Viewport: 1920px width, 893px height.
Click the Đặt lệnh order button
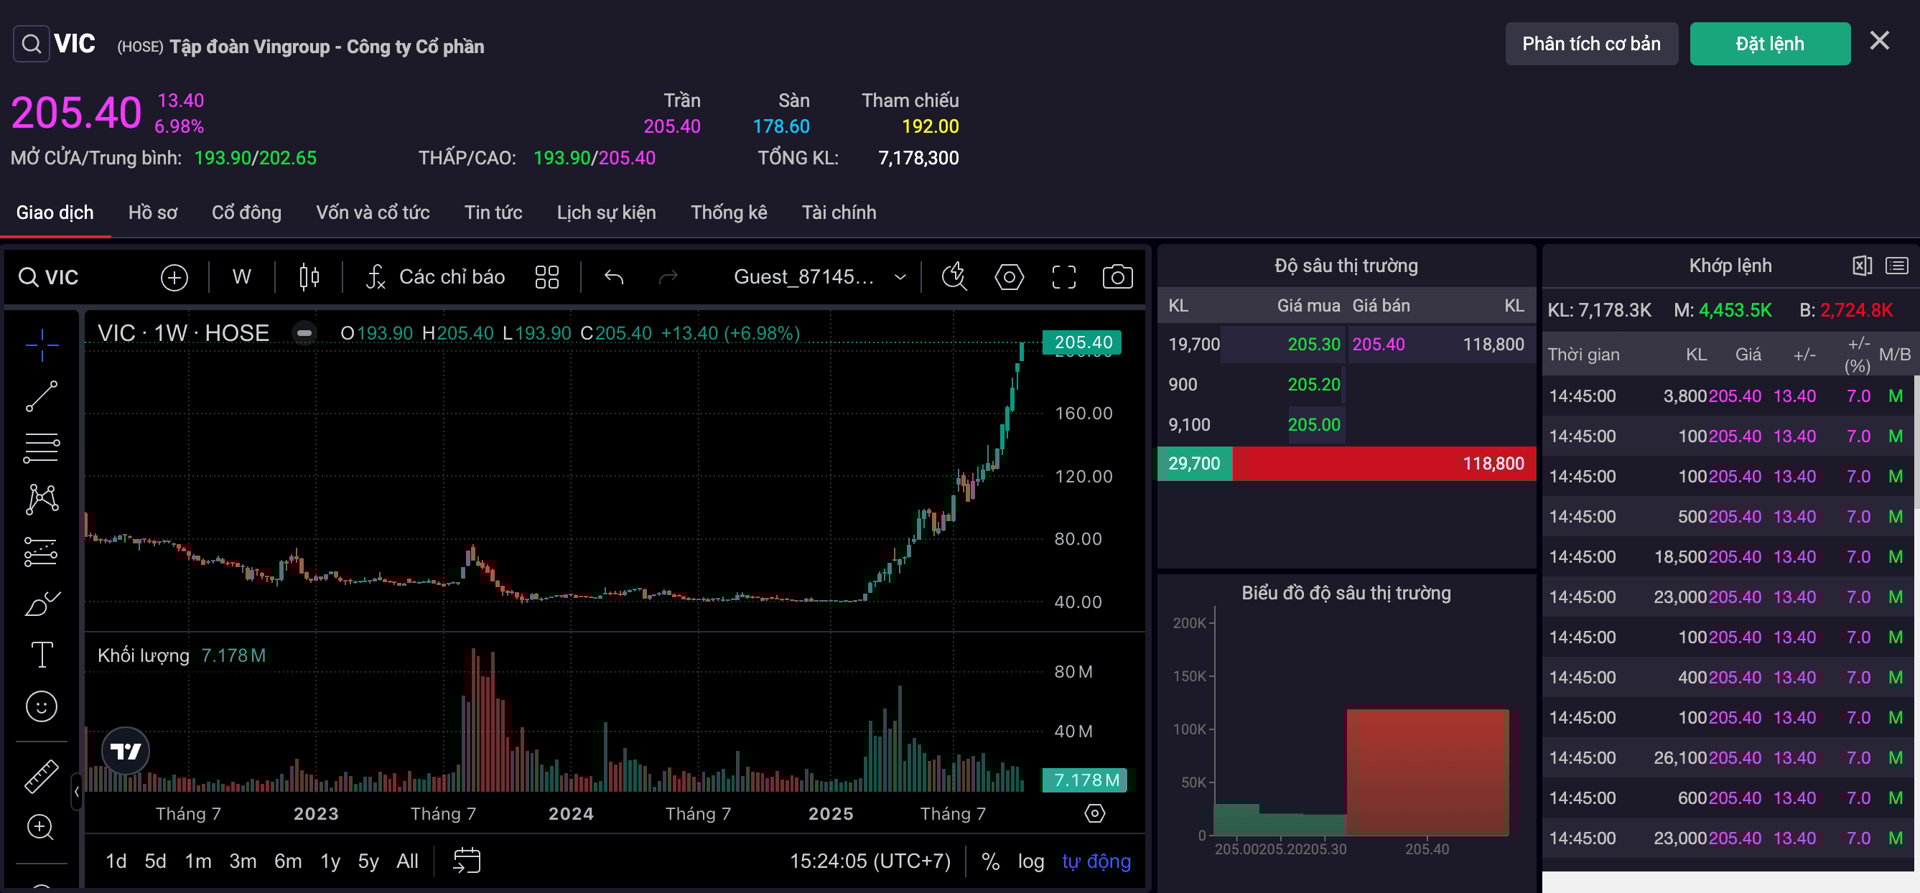(1769, 44)
